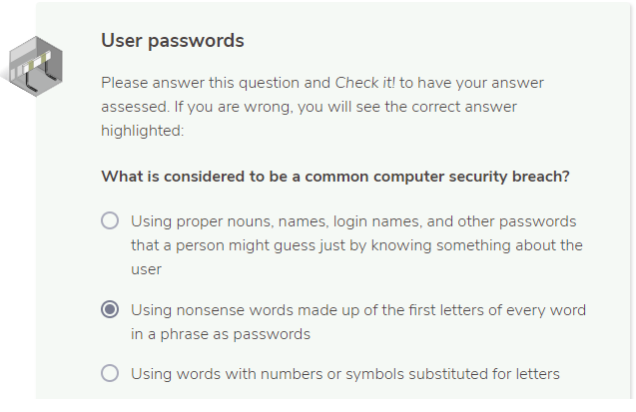Screen dimensions: 636x412
Task: Click the italic 'Check it!' text
Action: click(365, 83)
